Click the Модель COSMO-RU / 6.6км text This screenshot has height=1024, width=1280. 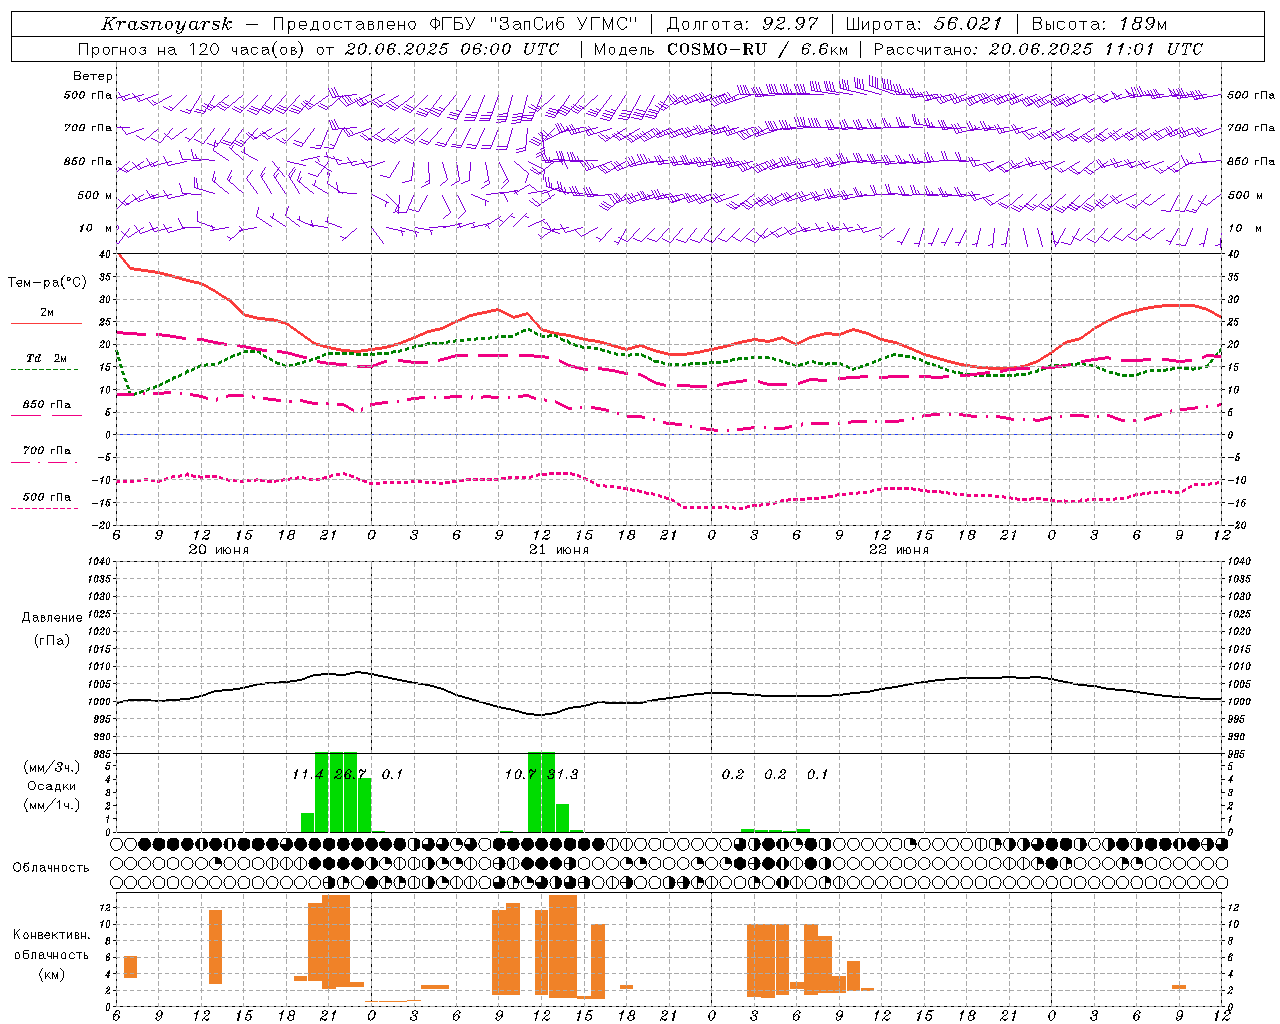point(721,48)
